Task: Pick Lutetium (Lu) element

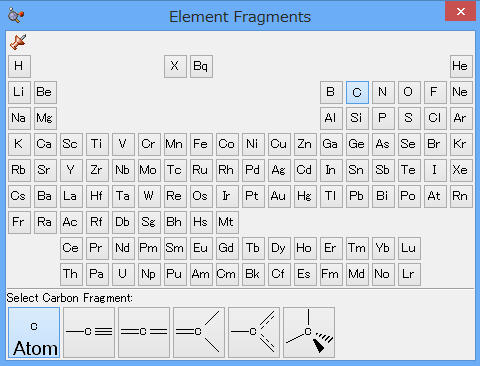Action: pyautogui.click(x=409, y=248)
